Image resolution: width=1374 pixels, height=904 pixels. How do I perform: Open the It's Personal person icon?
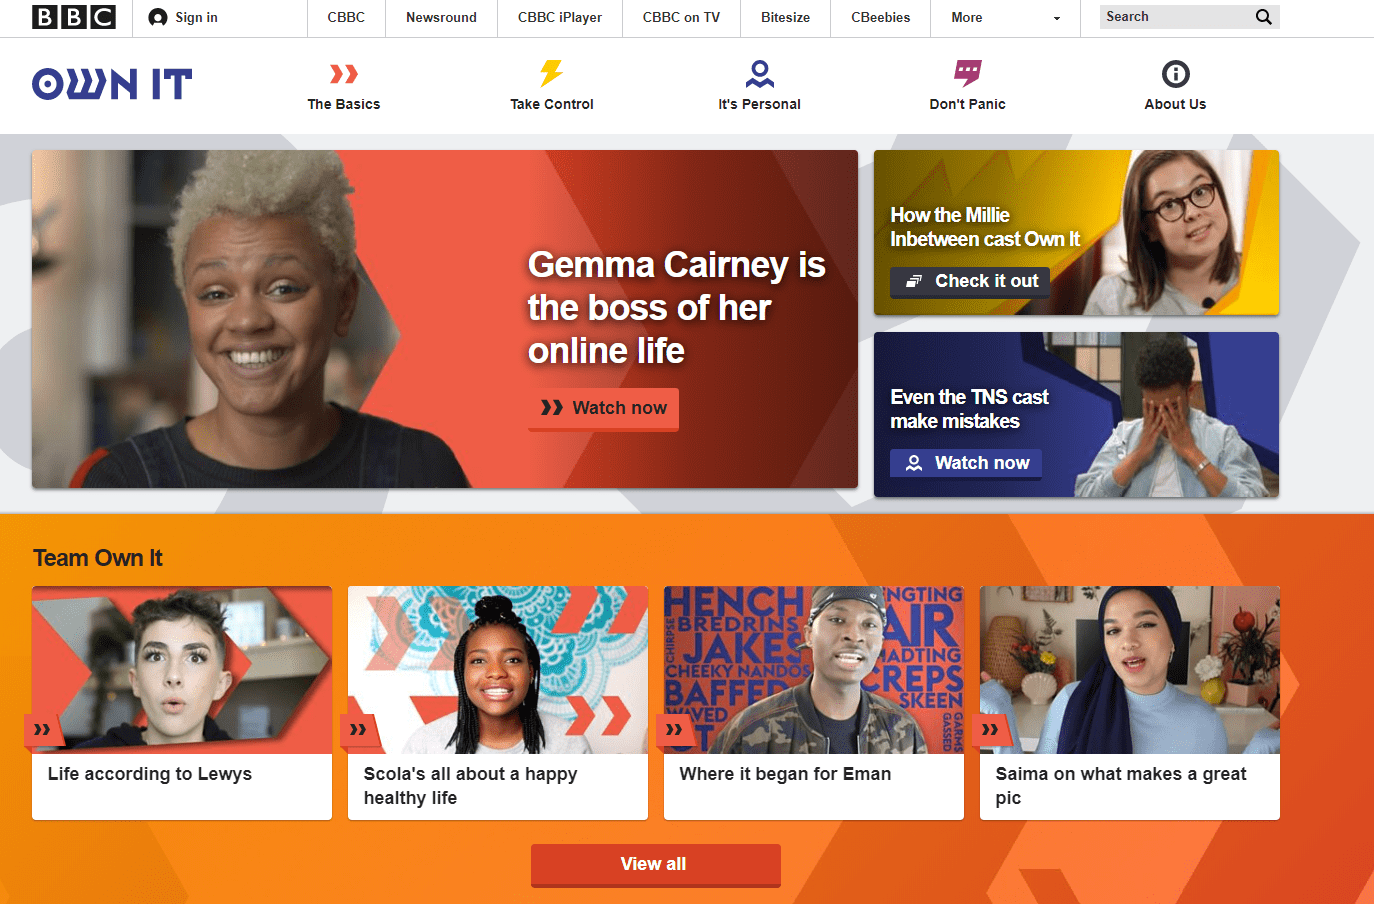(x=760, y=74)
